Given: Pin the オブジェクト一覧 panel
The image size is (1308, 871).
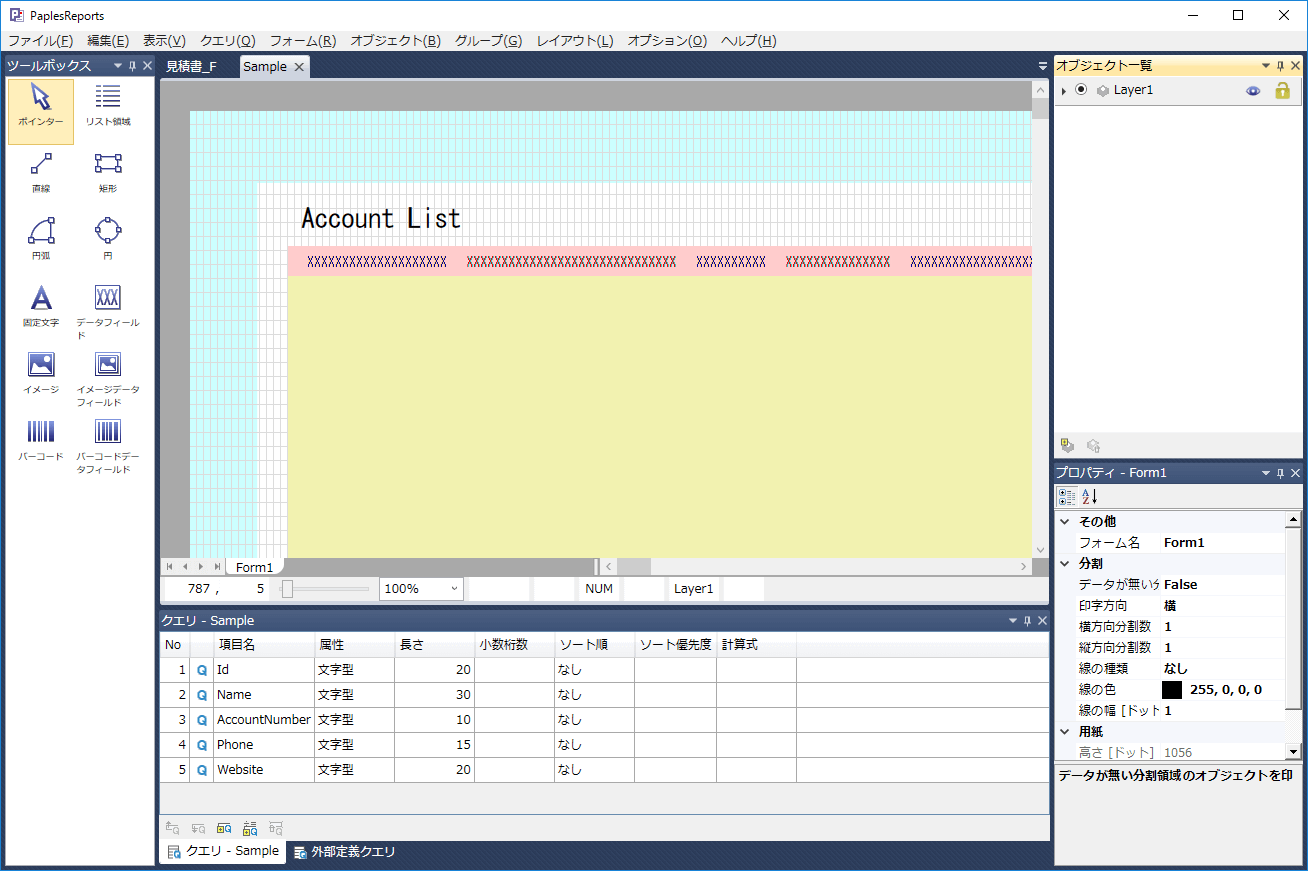Looking at the screenshot, I should click(1280, 66).
